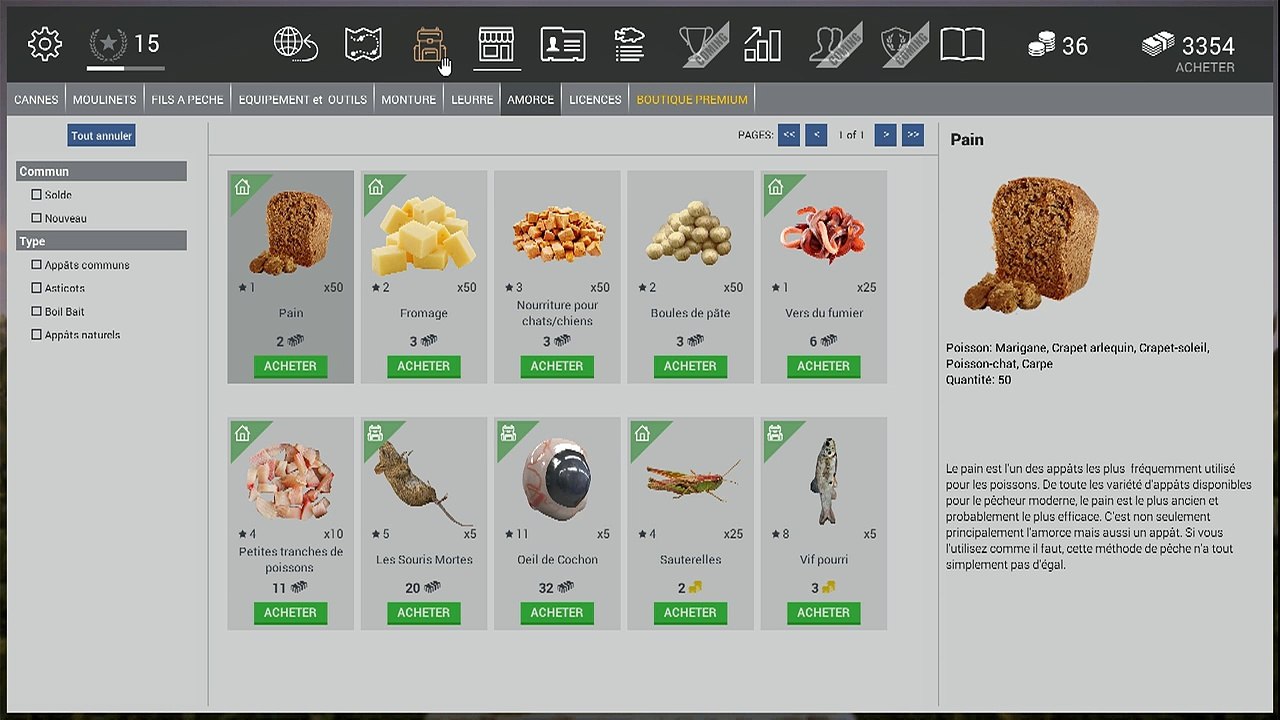
Task: Tick the Asticots type checkbox
Action: [x=36, y=288]
